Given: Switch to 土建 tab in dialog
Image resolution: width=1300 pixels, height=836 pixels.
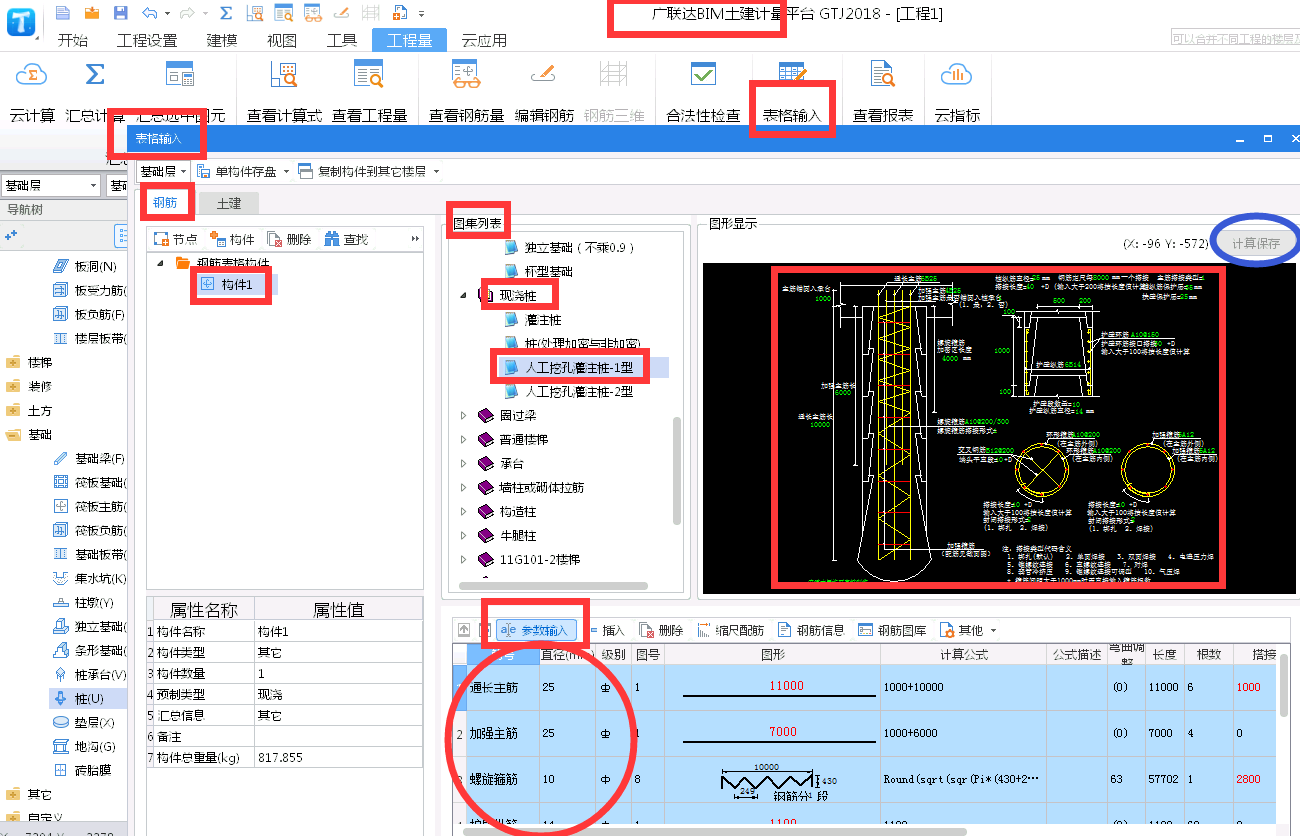Looking at the screenshot, I should 229,203.
